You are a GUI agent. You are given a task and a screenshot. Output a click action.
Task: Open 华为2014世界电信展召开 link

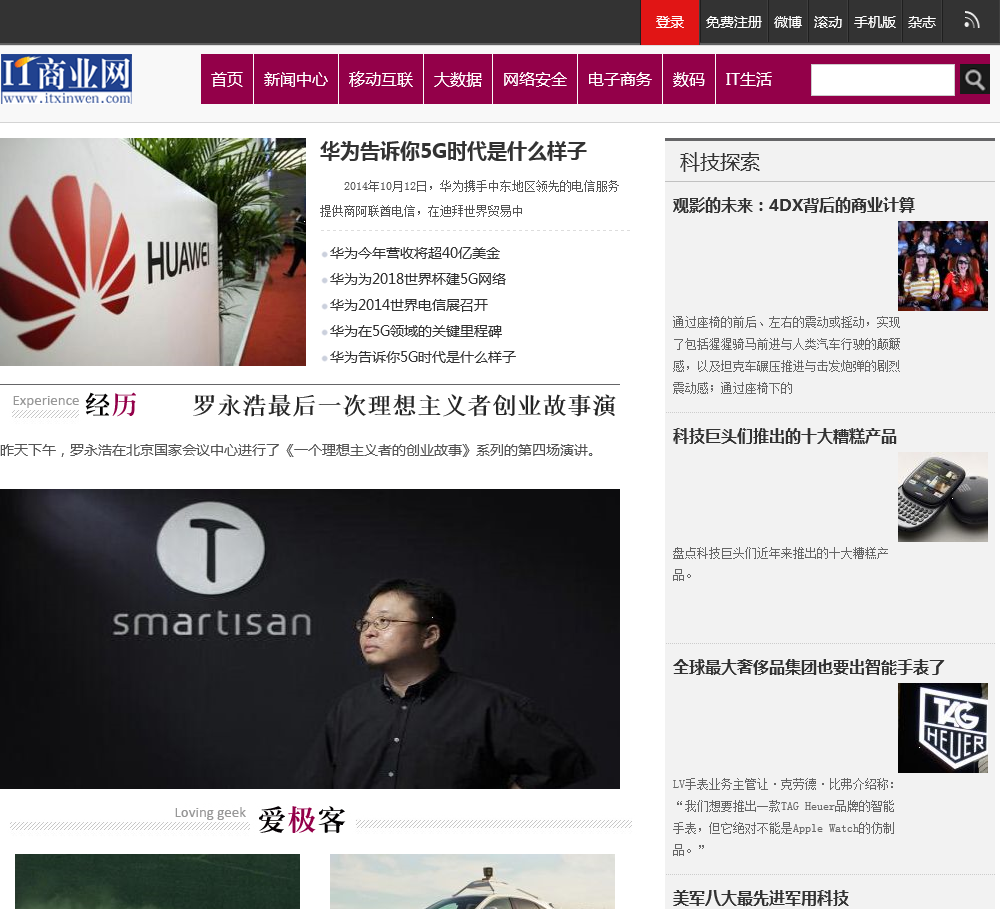(x=409, y=305)
